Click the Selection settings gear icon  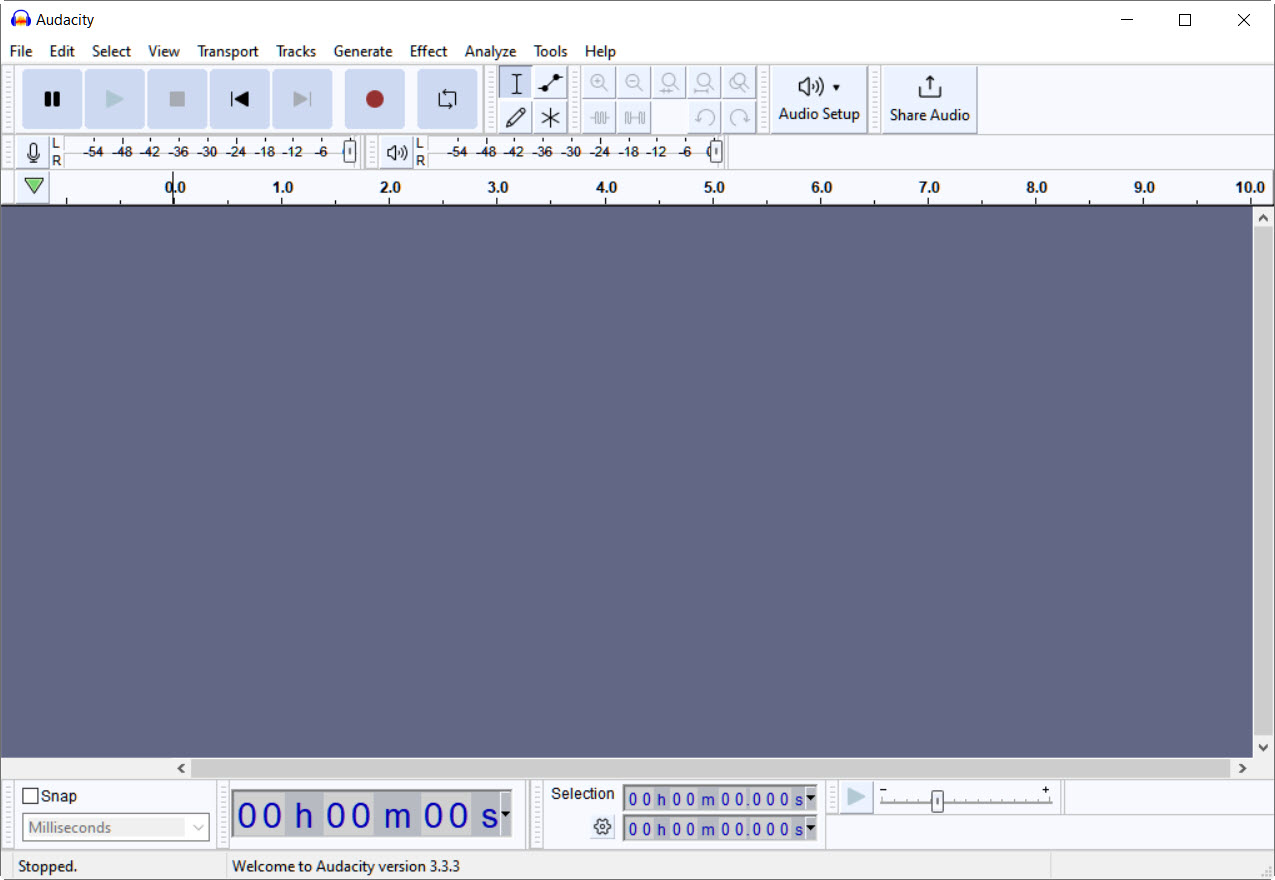601,826
